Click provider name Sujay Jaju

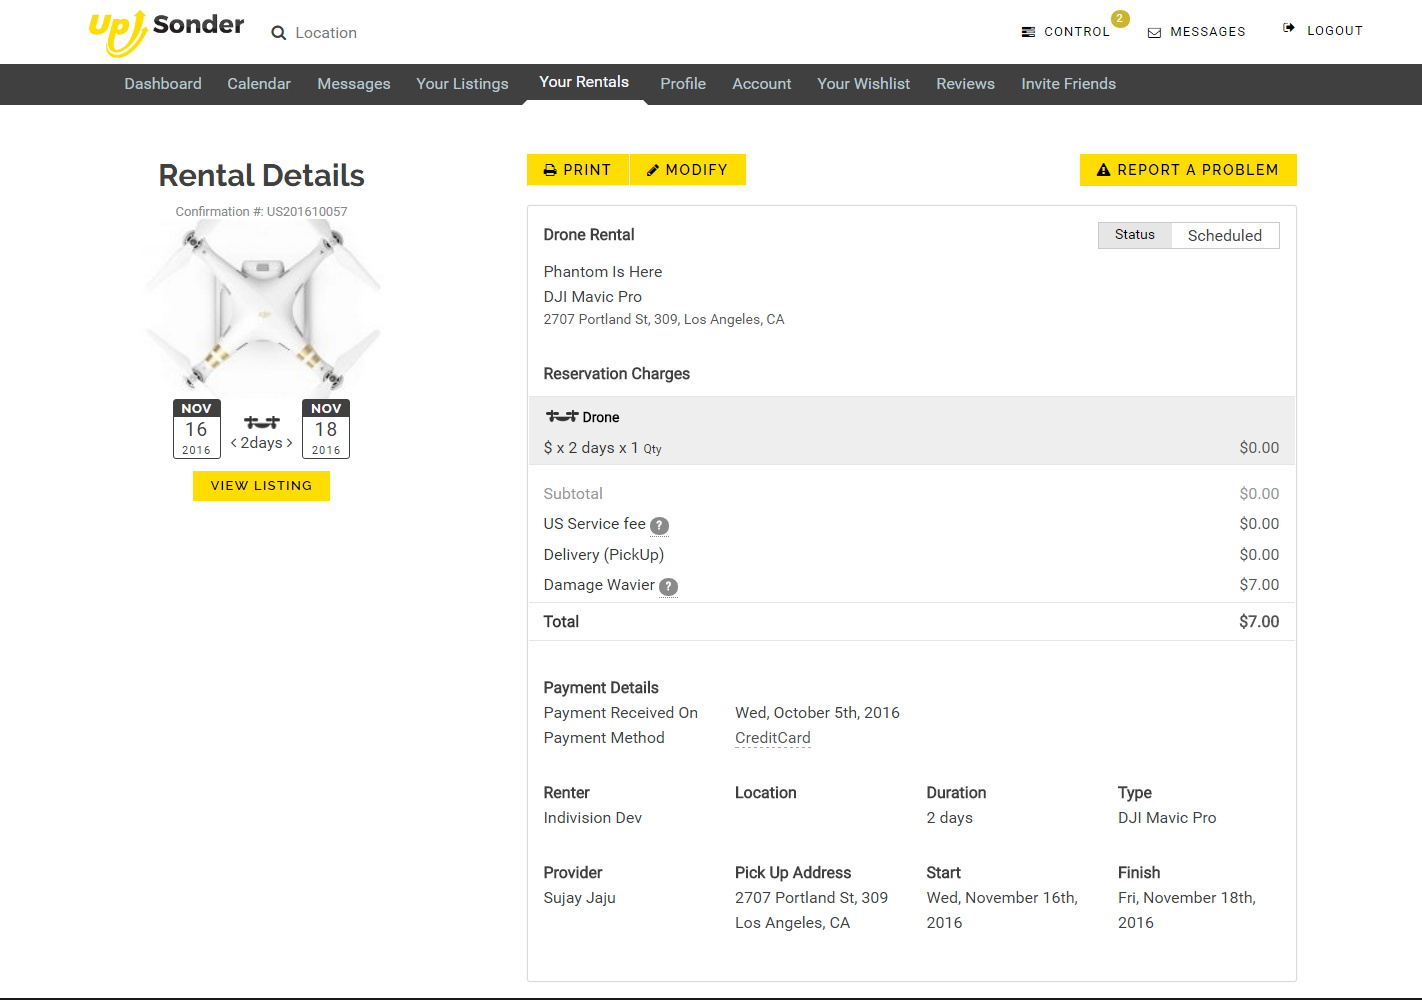pos(580,898)
